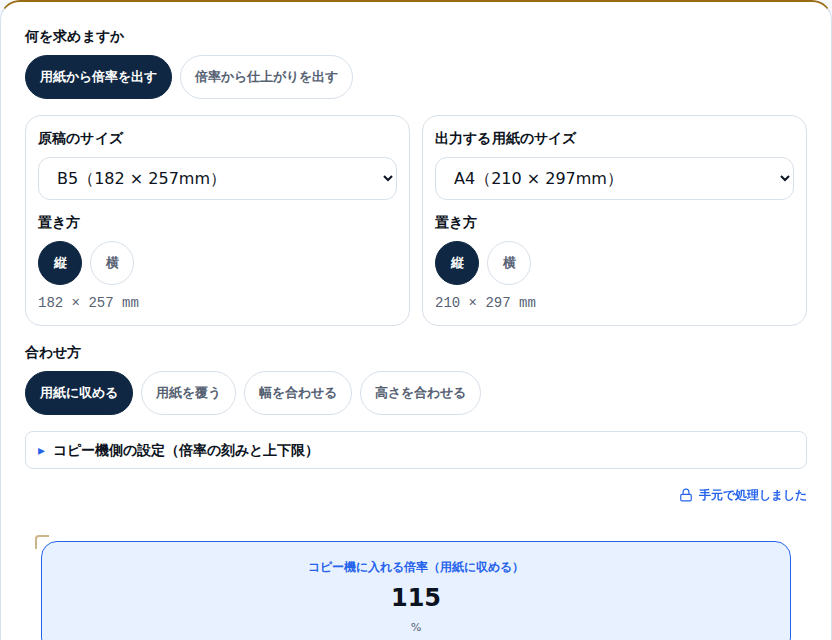Set original orientation to 横

(x=112, y=263)
